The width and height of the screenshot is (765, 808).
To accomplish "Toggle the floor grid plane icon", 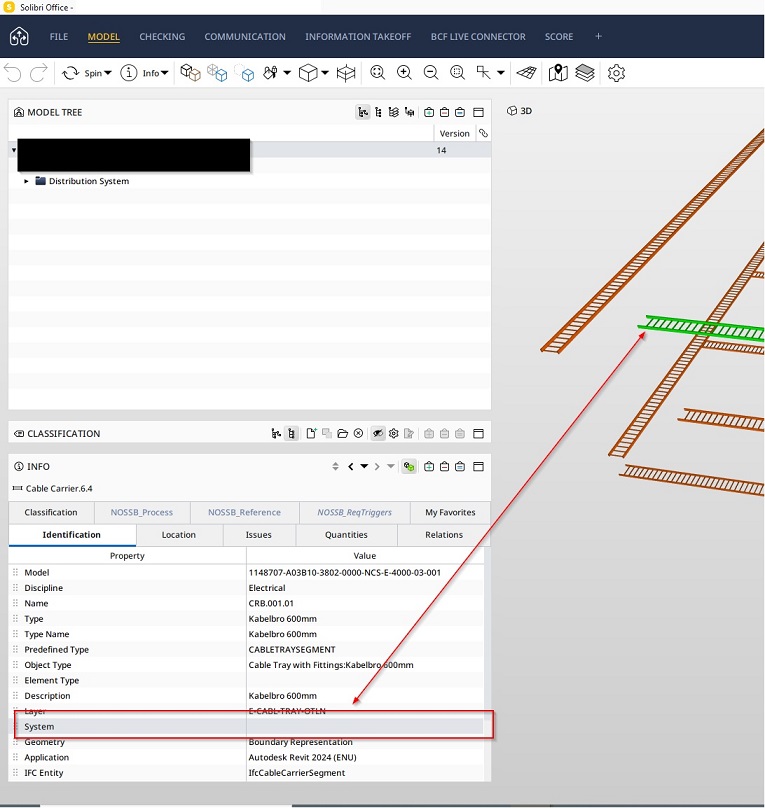I will pyautogui.click(x=526, y=73).
